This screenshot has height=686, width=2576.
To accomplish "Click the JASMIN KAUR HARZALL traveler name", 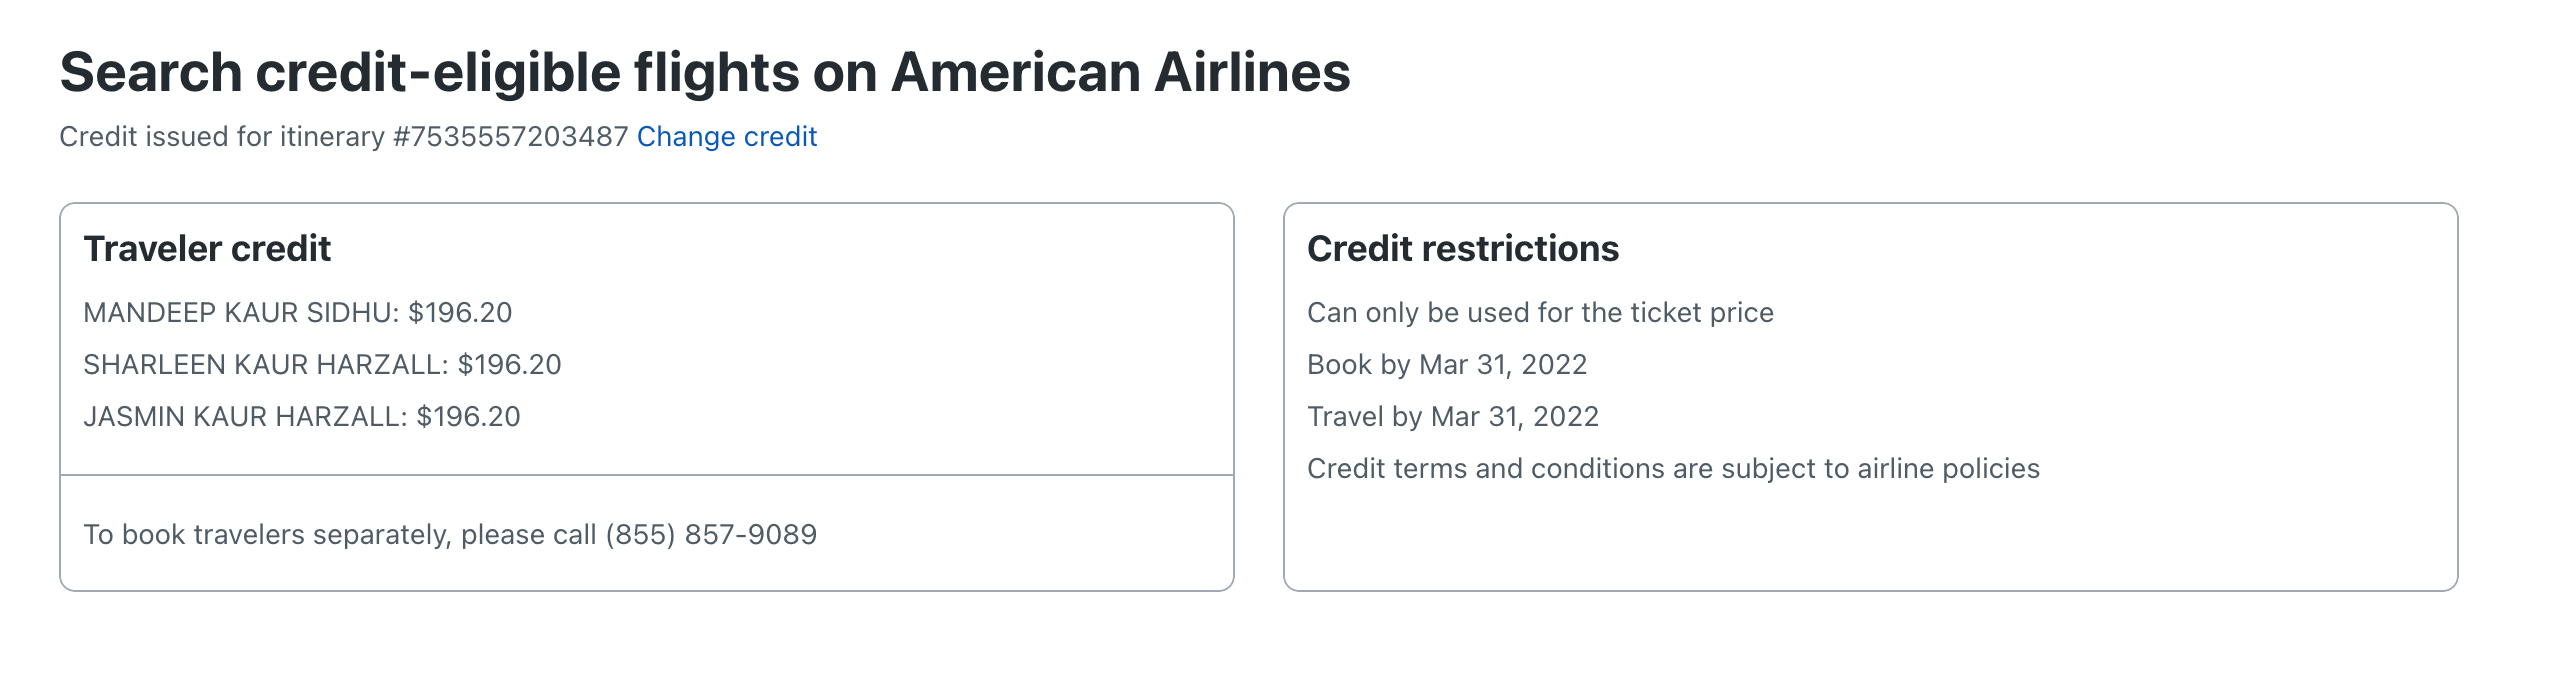I will (x=244, y=417).
